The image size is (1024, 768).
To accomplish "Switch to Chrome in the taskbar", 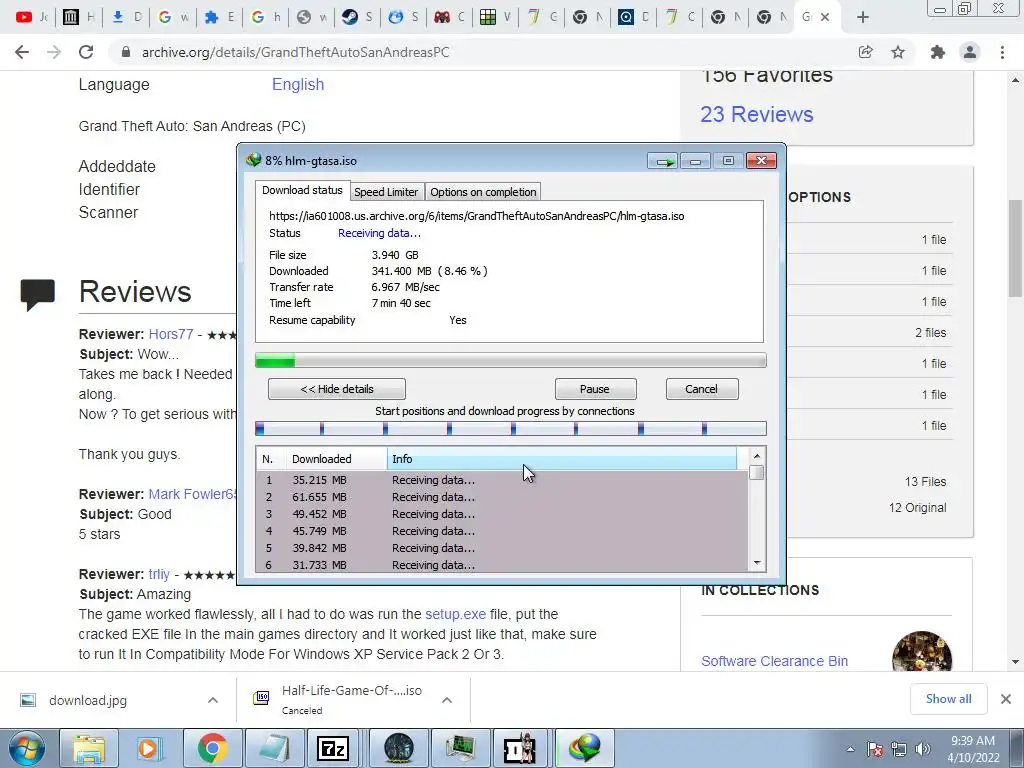I will (212, 748).
